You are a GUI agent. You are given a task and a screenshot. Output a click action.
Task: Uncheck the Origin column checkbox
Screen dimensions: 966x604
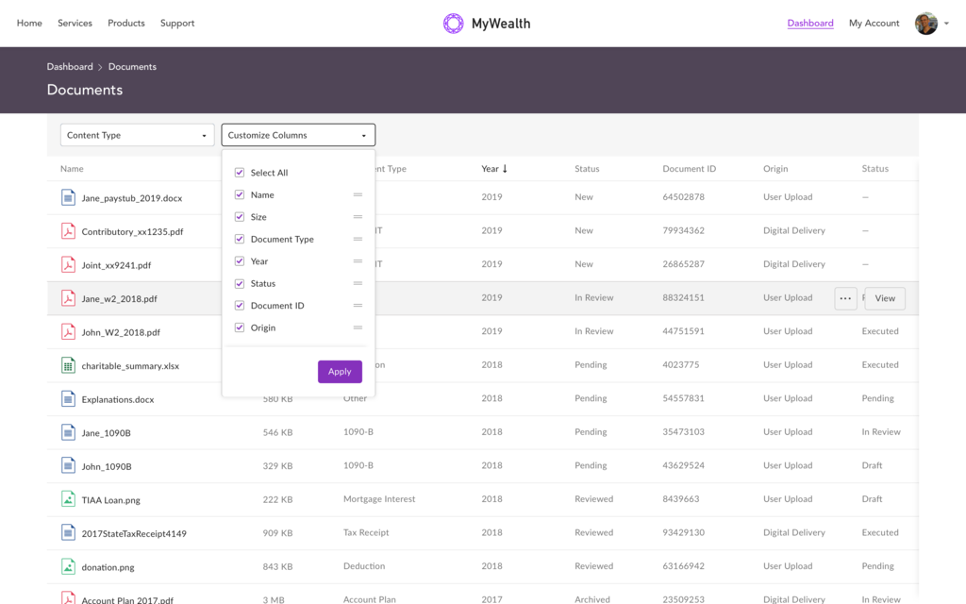coord(240,328)
